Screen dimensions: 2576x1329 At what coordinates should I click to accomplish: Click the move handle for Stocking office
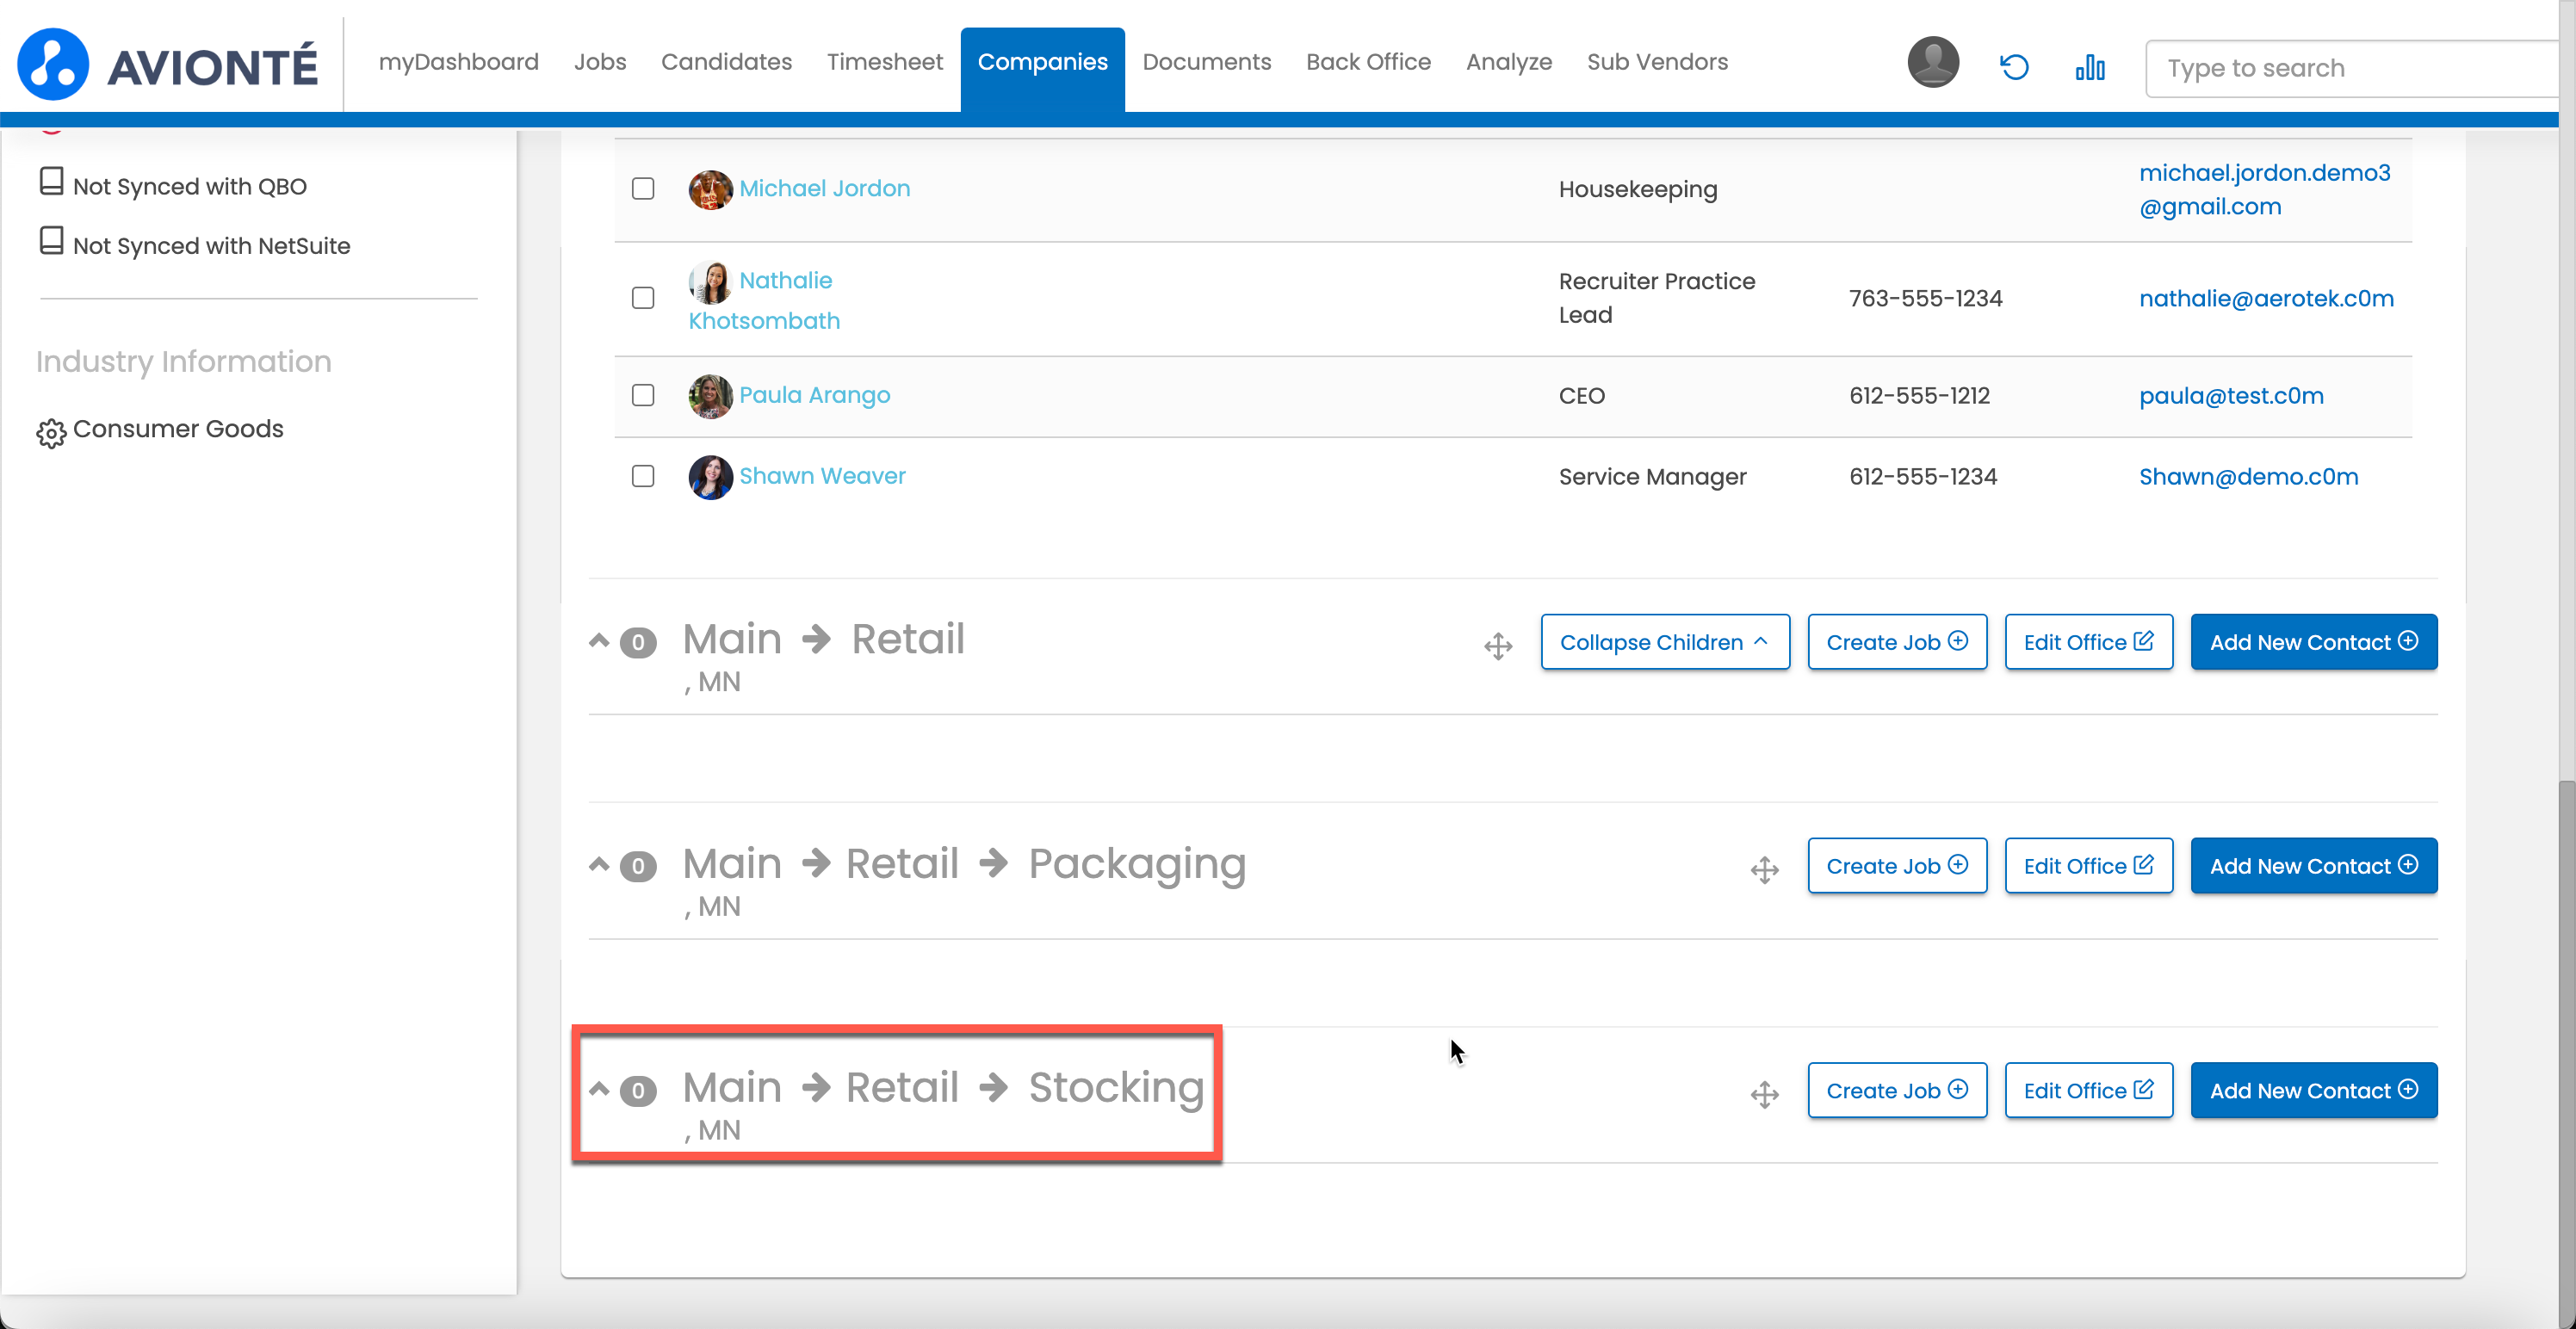[x=1764, y=1094]
